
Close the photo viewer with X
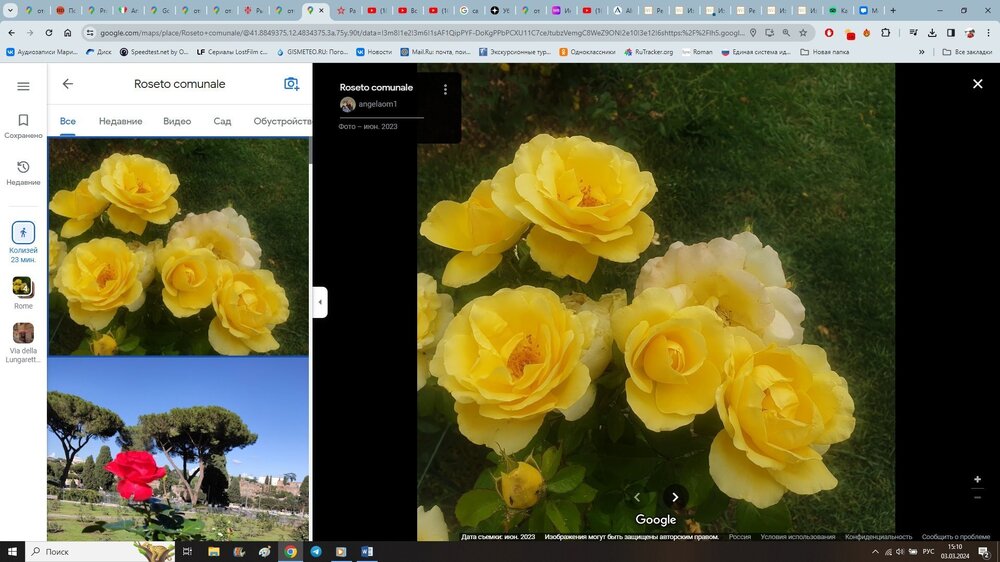point(977,84)
